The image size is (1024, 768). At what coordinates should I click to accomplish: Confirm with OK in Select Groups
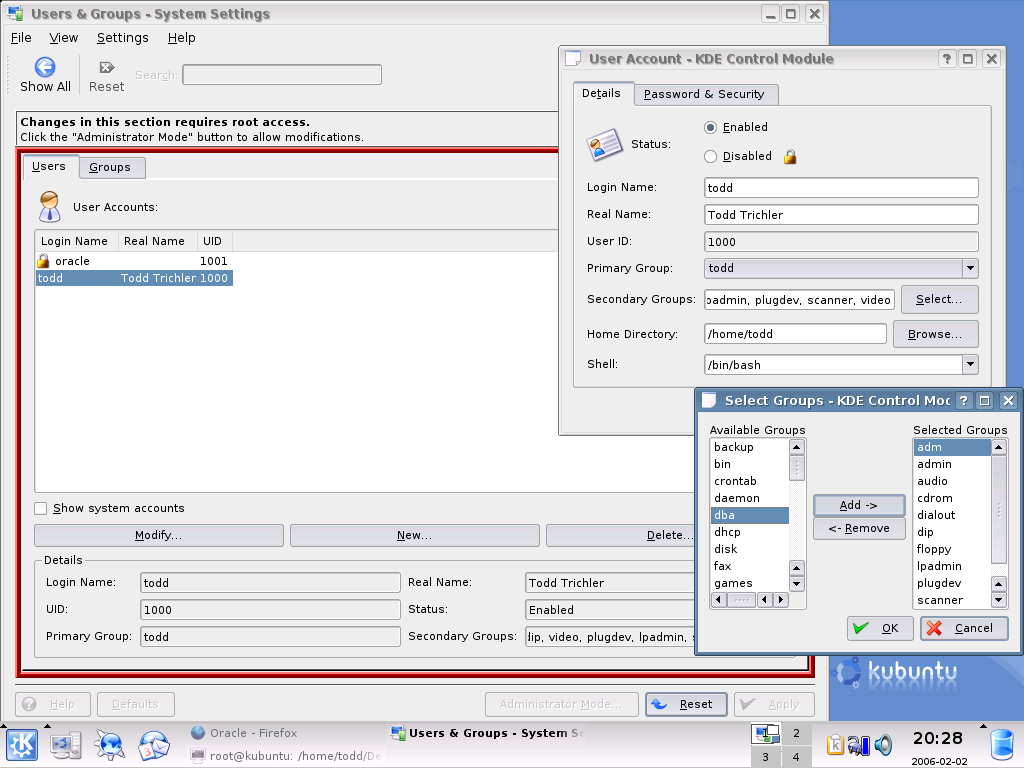(880, 628)
